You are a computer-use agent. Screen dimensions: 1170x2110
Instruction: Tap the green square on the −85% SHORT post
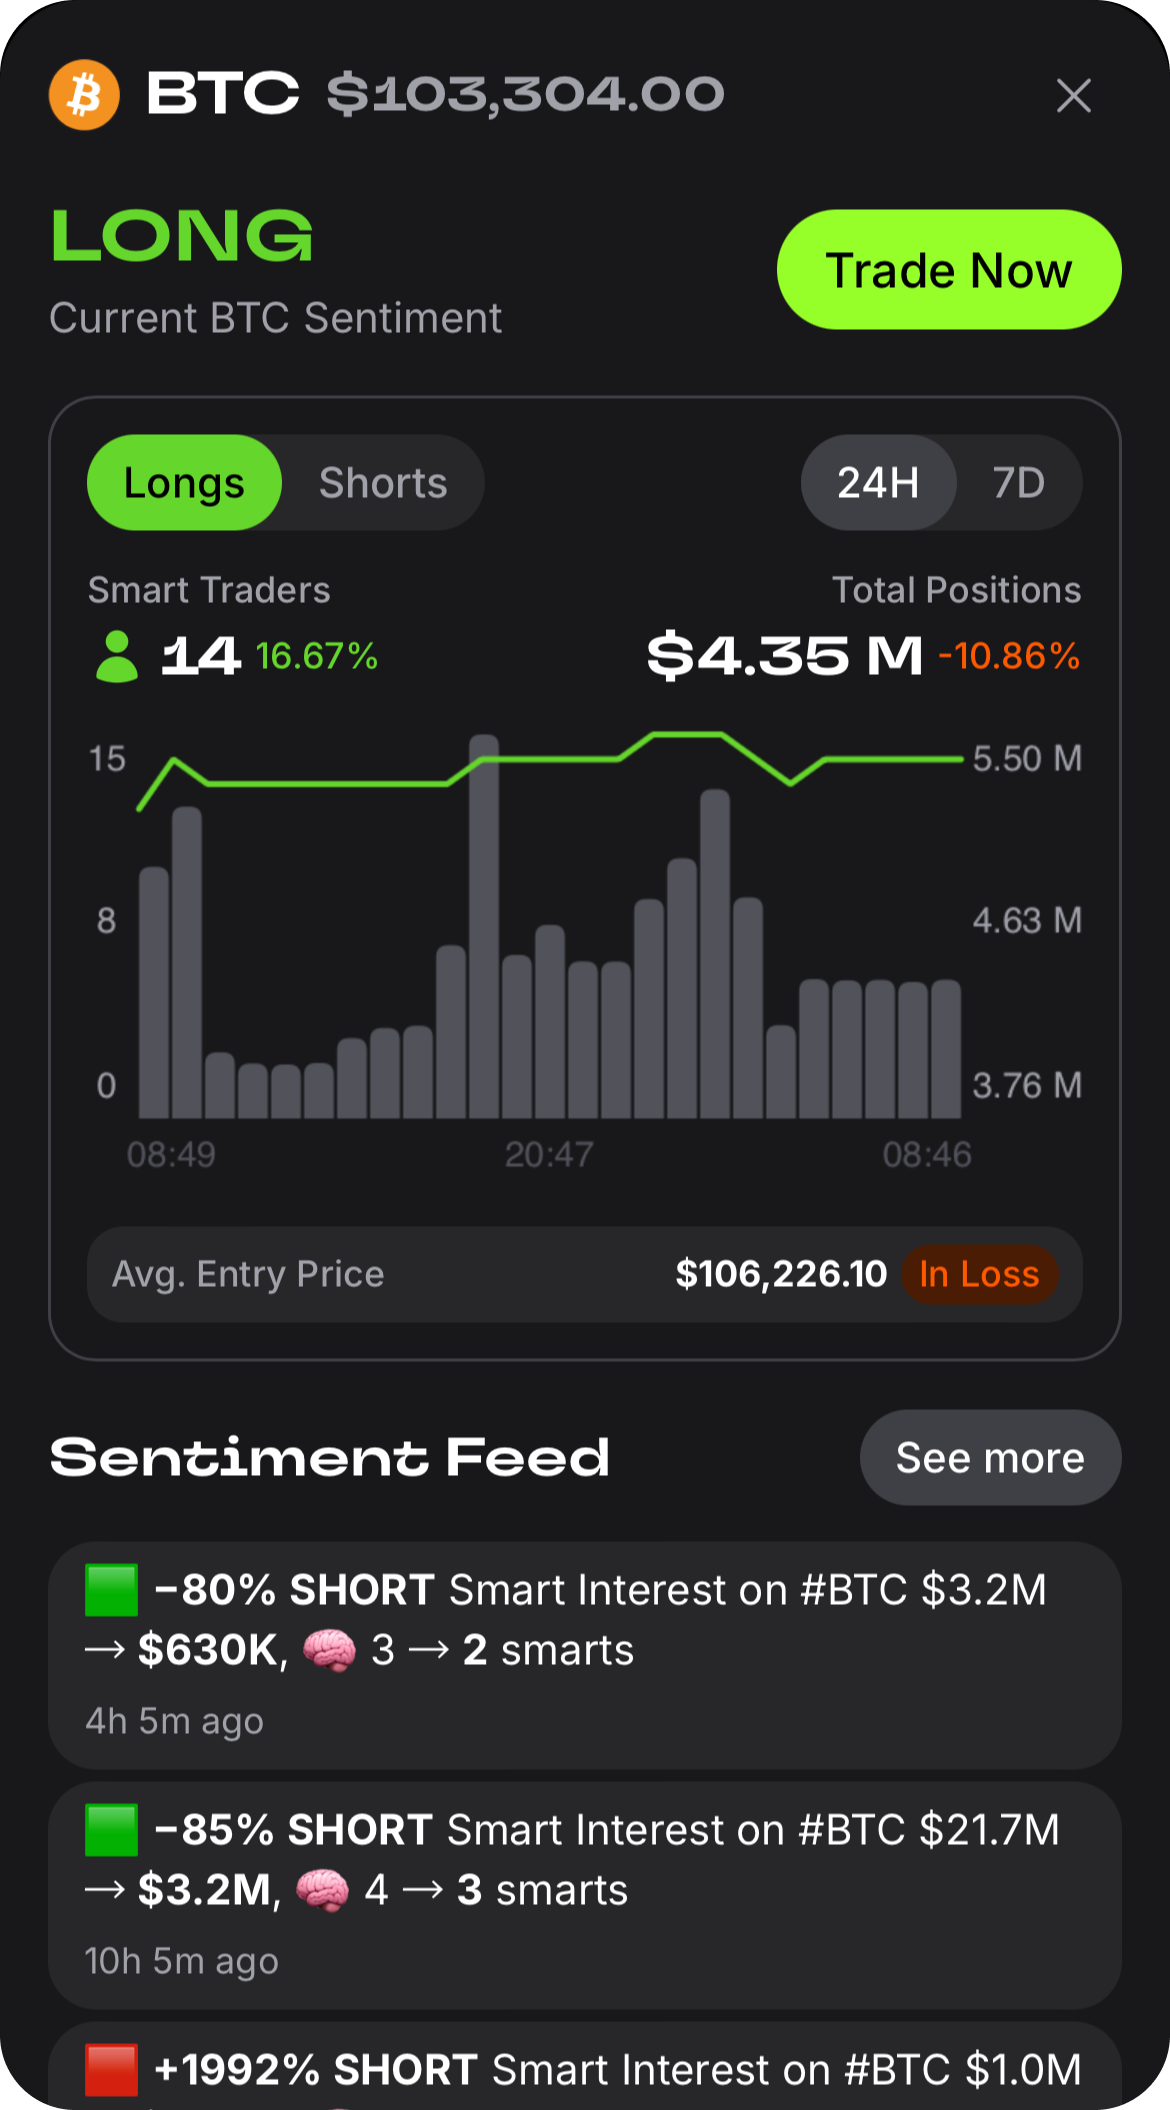[x=111, y=1830]
